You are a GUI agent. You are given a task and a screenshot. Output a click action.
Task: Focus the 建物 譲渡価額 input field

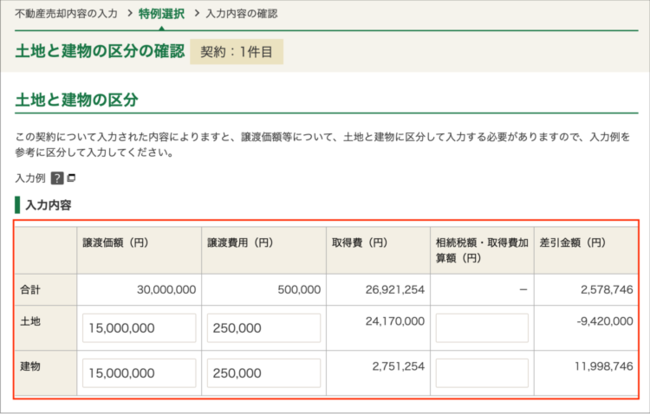(138, 373)
